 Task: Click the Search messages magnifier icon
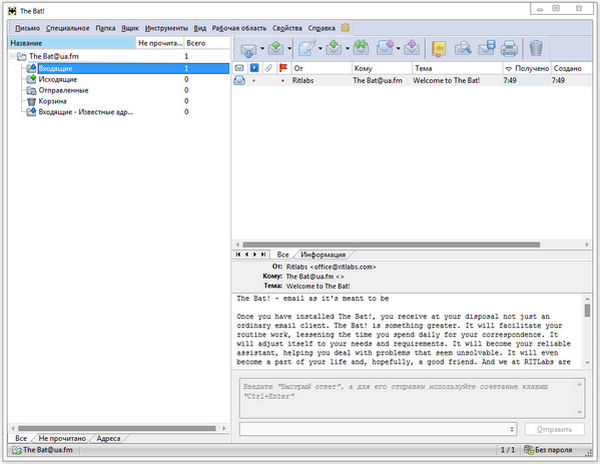(x=463, y=49)
